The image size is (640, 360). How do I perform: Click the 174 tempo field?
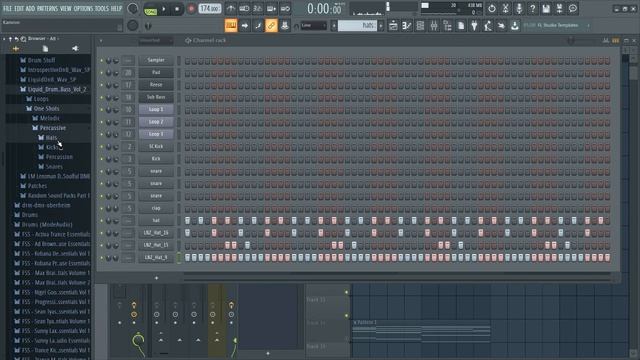coord(209,9)
